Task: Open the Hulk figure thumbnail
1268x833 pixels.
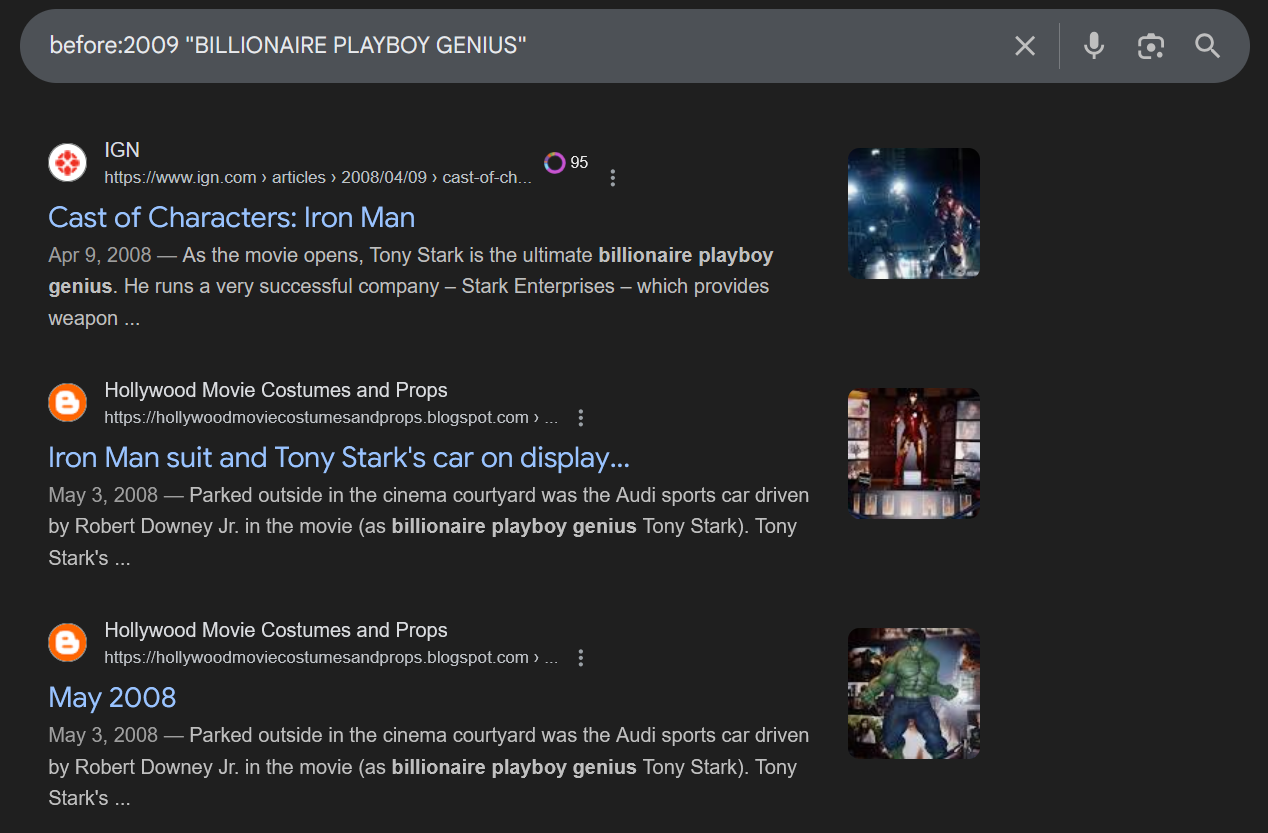Action: click(914, 693)
